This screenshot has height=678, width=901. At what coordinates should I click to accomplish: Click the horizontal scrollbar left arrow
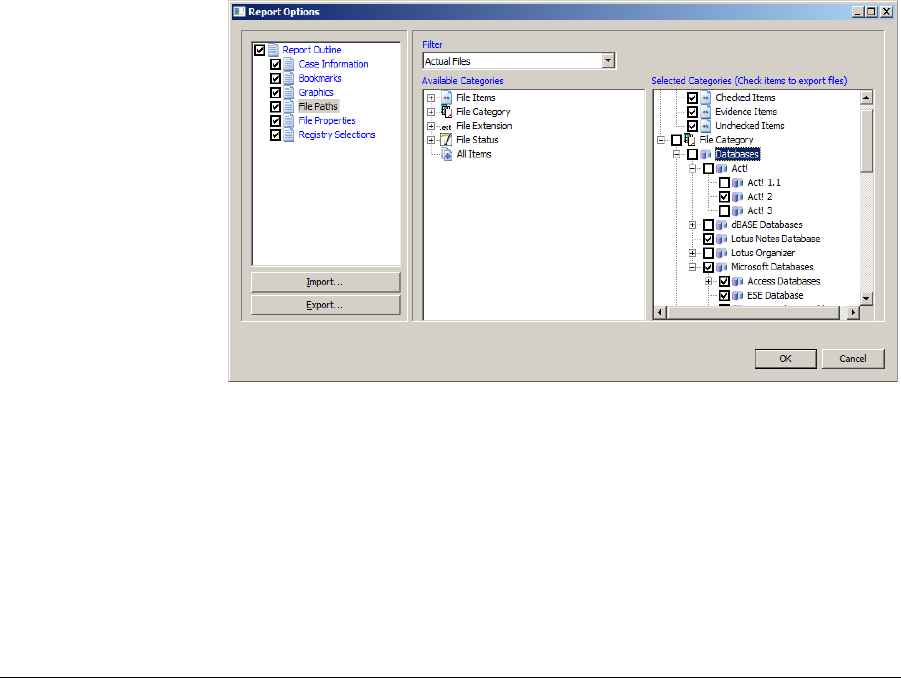[660, 313]
